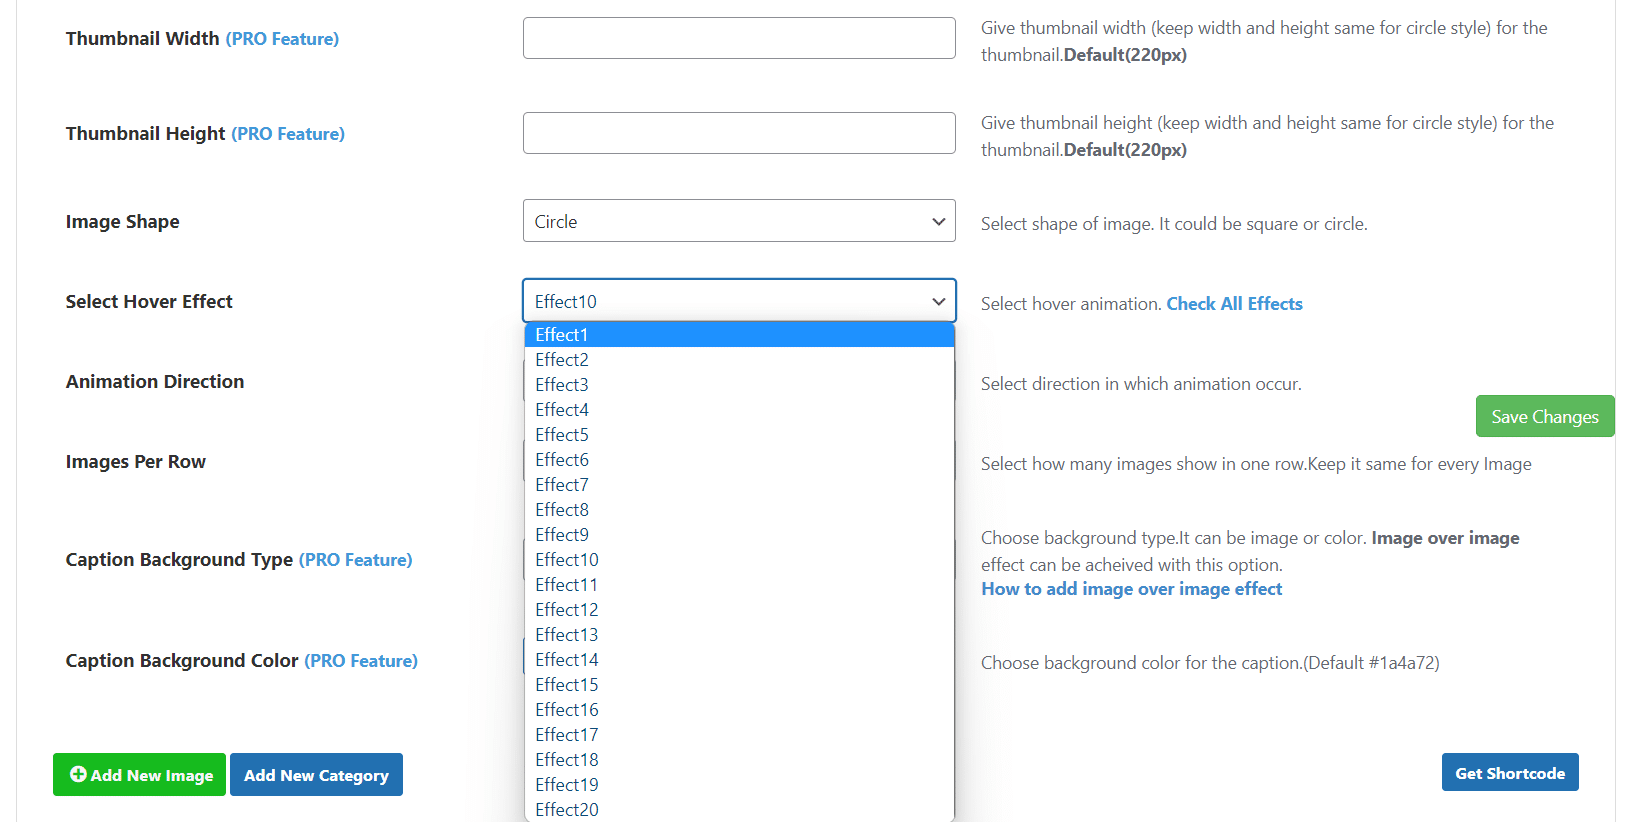
Task: Collapse the Select Hover Effect dropdown
Action: pyautogui.click(x=739, y=301)
